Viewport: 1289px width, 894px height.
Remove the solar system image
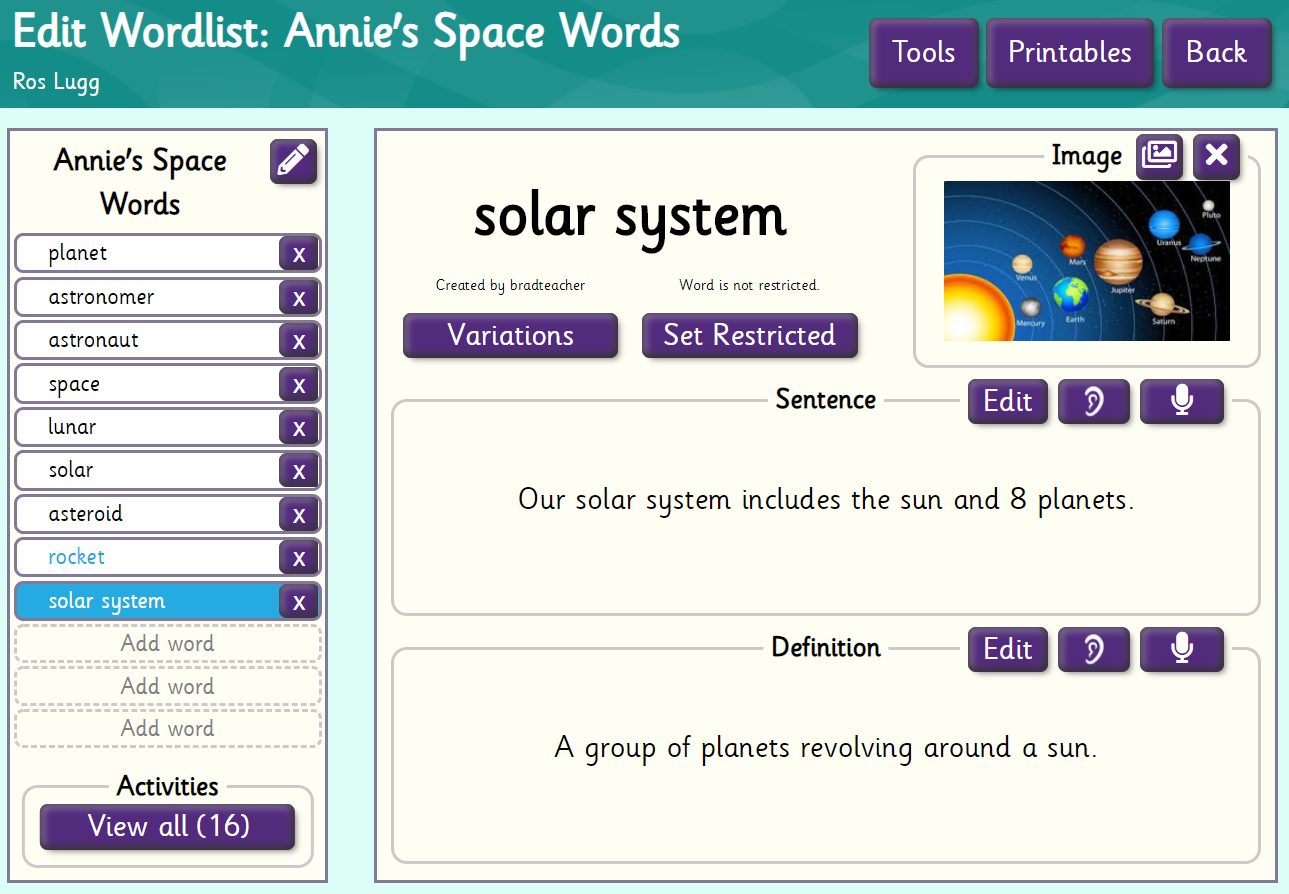[1216, 156]
